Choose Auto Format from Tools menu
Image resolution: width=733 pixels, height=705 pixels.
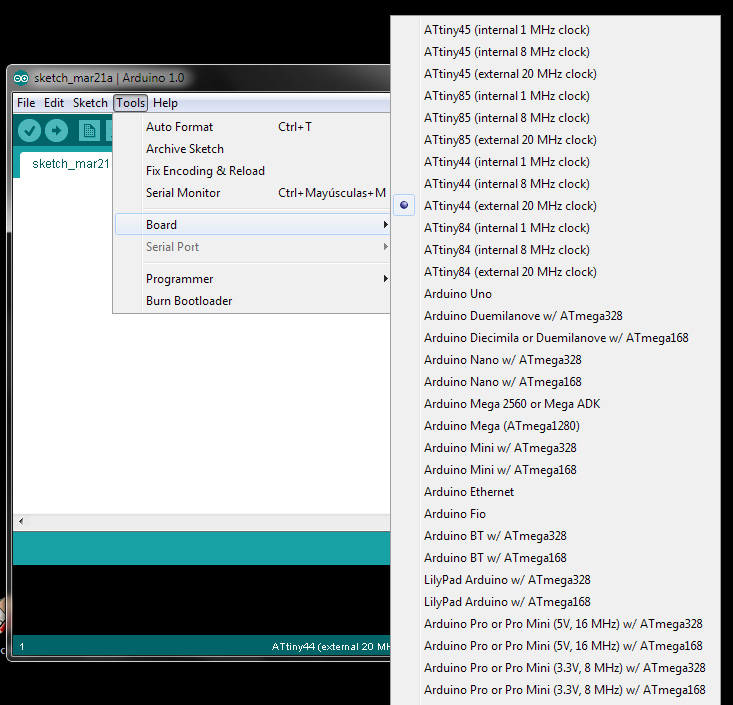pyautogui.click(x=252, y=127)
